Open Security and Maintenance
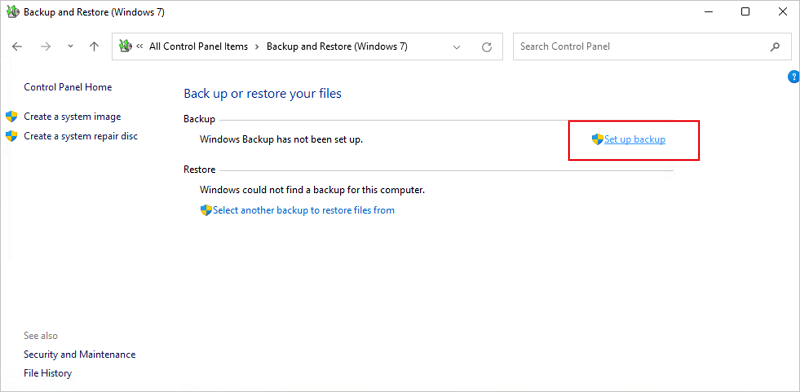This screenshot has height=392, width=800. [x=80, y=354]
